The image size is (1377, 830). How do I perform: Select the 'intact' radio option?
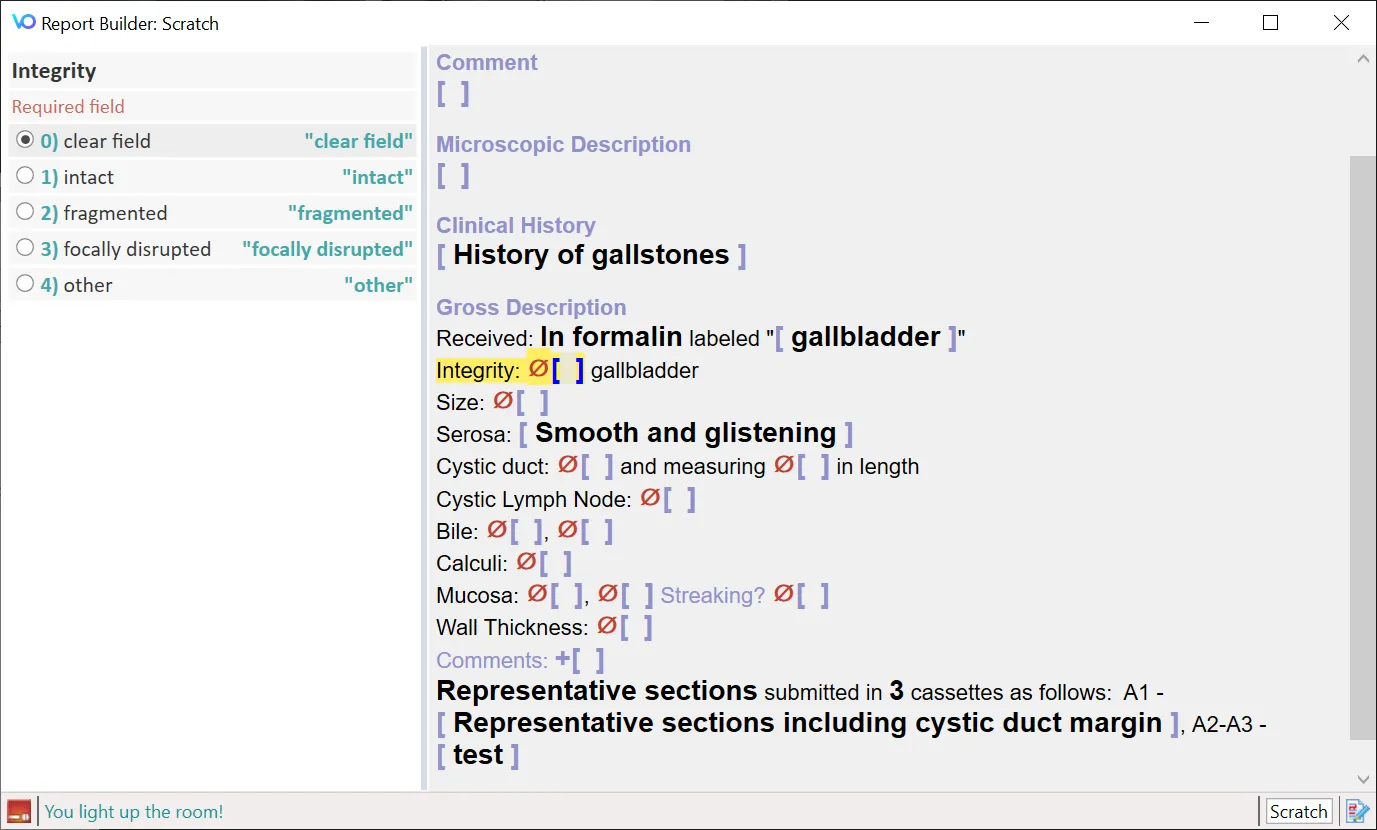coord(25,176)
